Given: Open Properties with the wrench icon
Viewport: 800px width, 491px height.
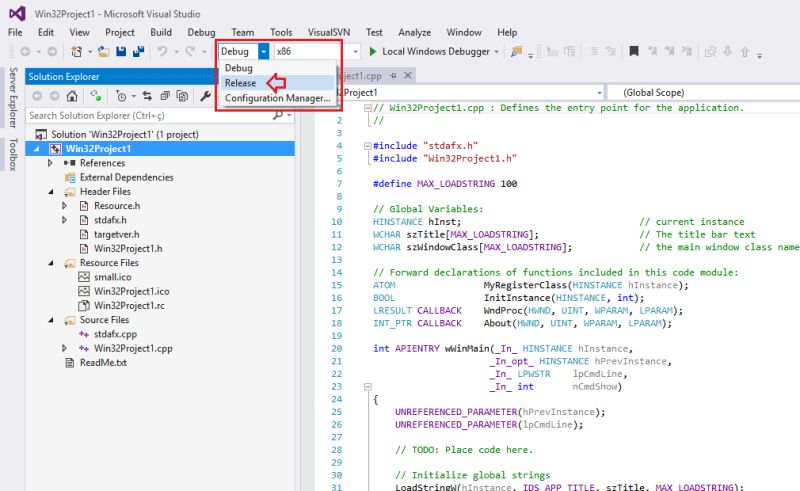Looking at the screenshot, I should coord(206,96).
